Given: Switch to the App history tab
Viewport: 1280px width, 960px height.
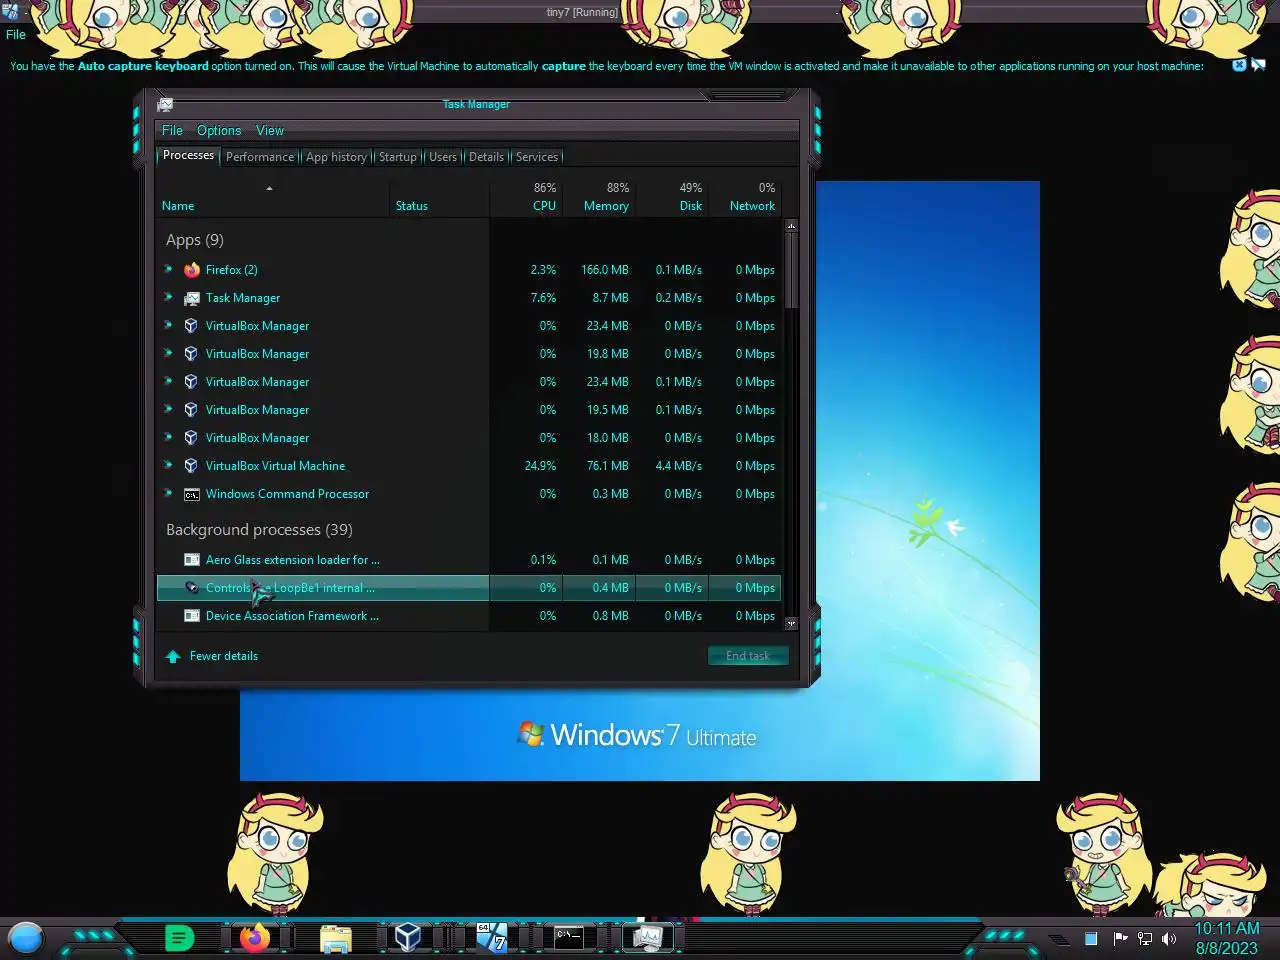Looking at the screenshot, I should click(336, 156).
